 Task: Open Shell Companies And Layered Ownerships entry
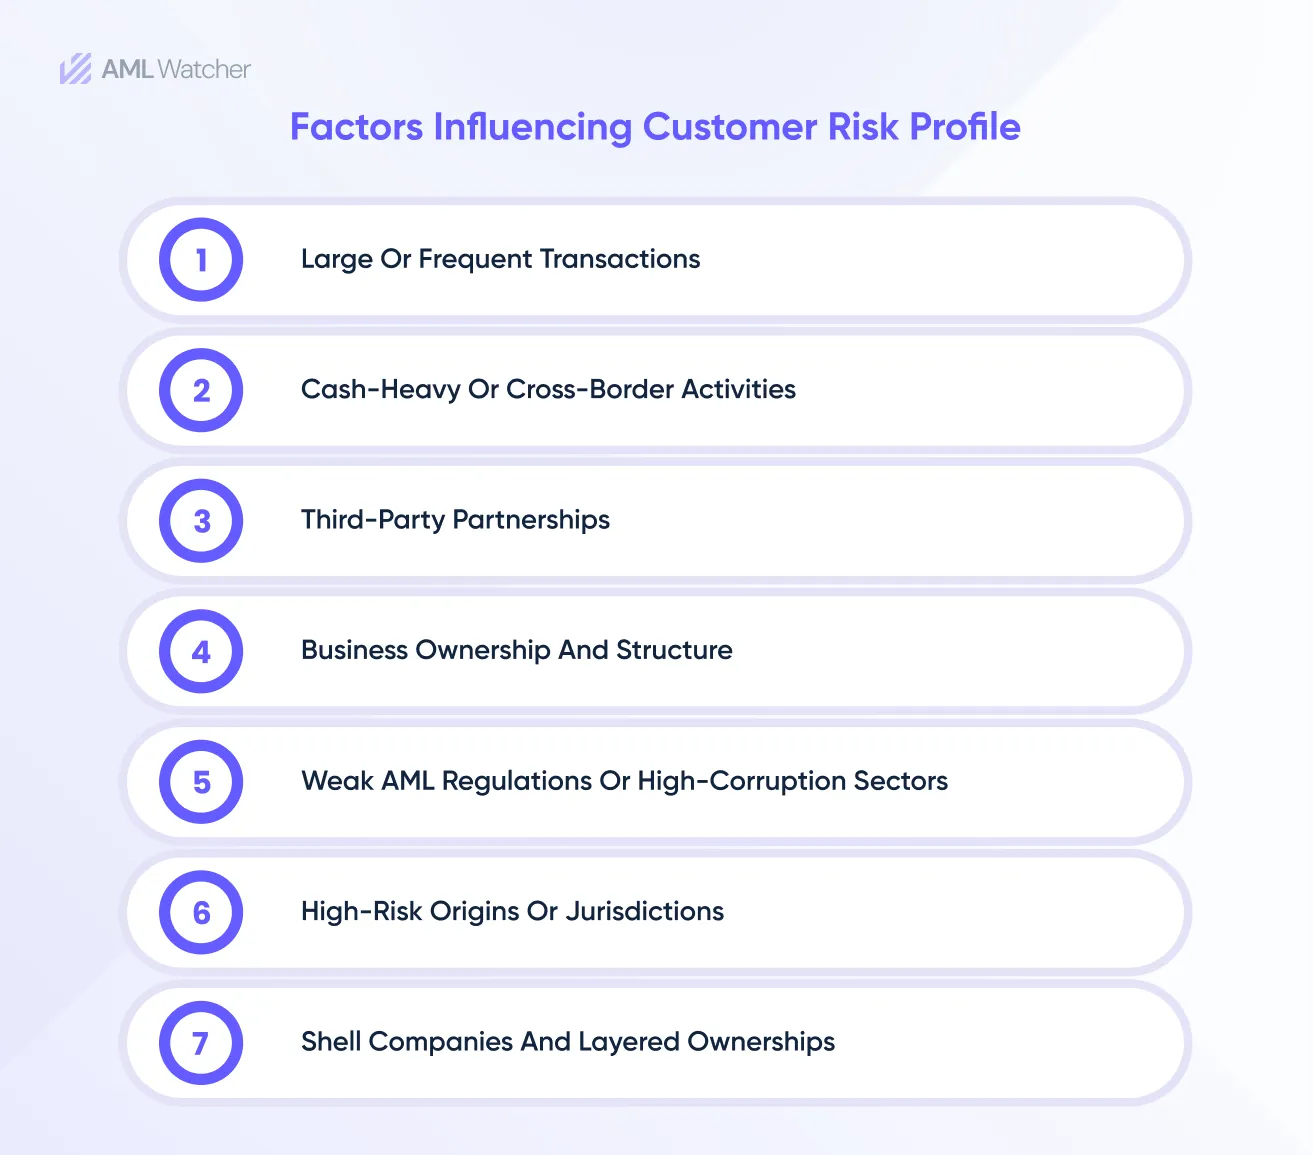pyautogui.click(x=567, y=1042)
